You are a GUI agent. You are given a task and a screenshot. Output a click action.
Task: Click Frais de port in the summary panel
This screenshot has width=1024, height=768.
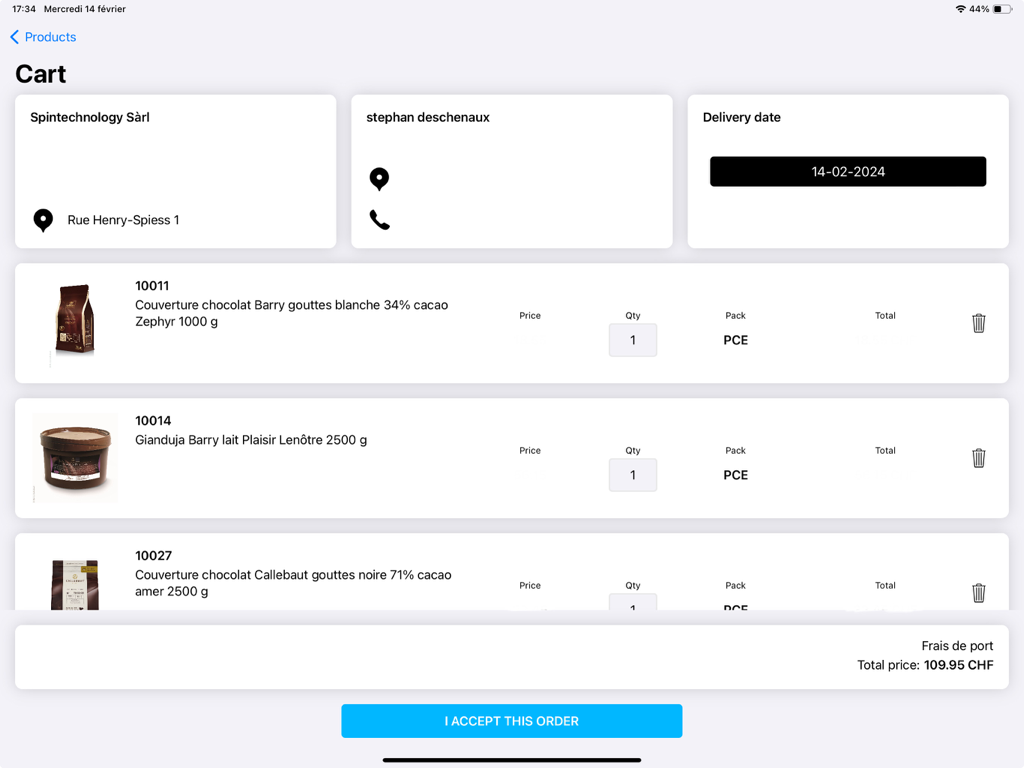point(957,645)
